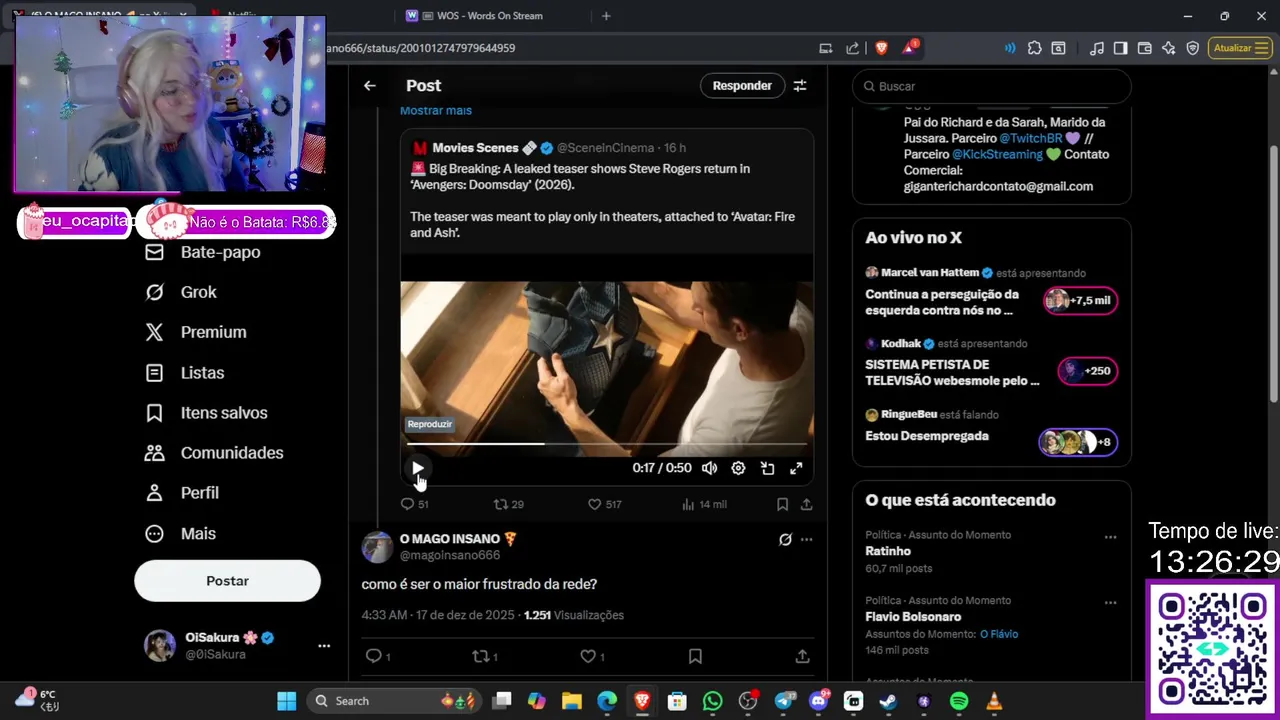Open @KickStreaming mention link

(x=997, y=154)
